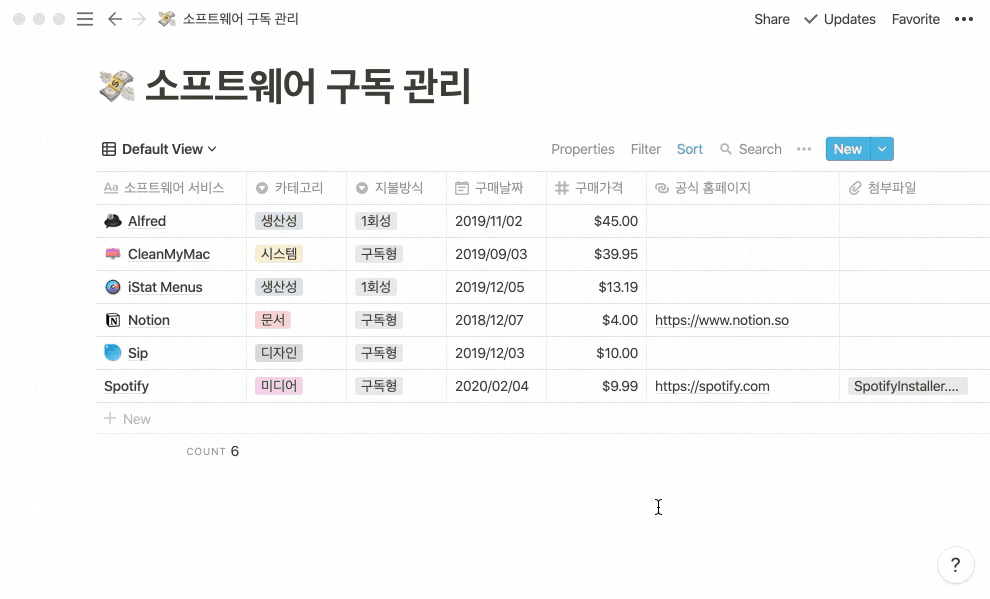Screen dimensions: 990x599
Task: Click Spotify's price $9.99
Action: pyautogui.click(x=619, y=386)
